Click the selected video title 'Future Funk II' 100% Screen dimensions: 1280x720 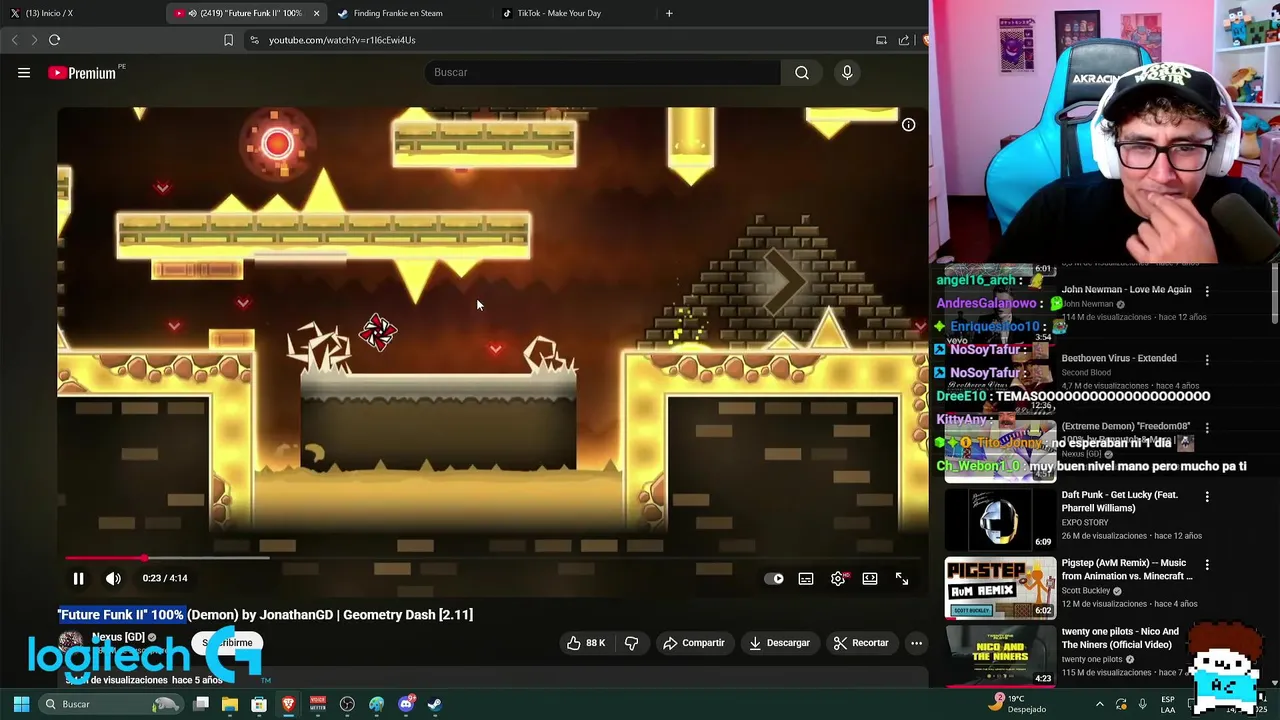[121, 615]
